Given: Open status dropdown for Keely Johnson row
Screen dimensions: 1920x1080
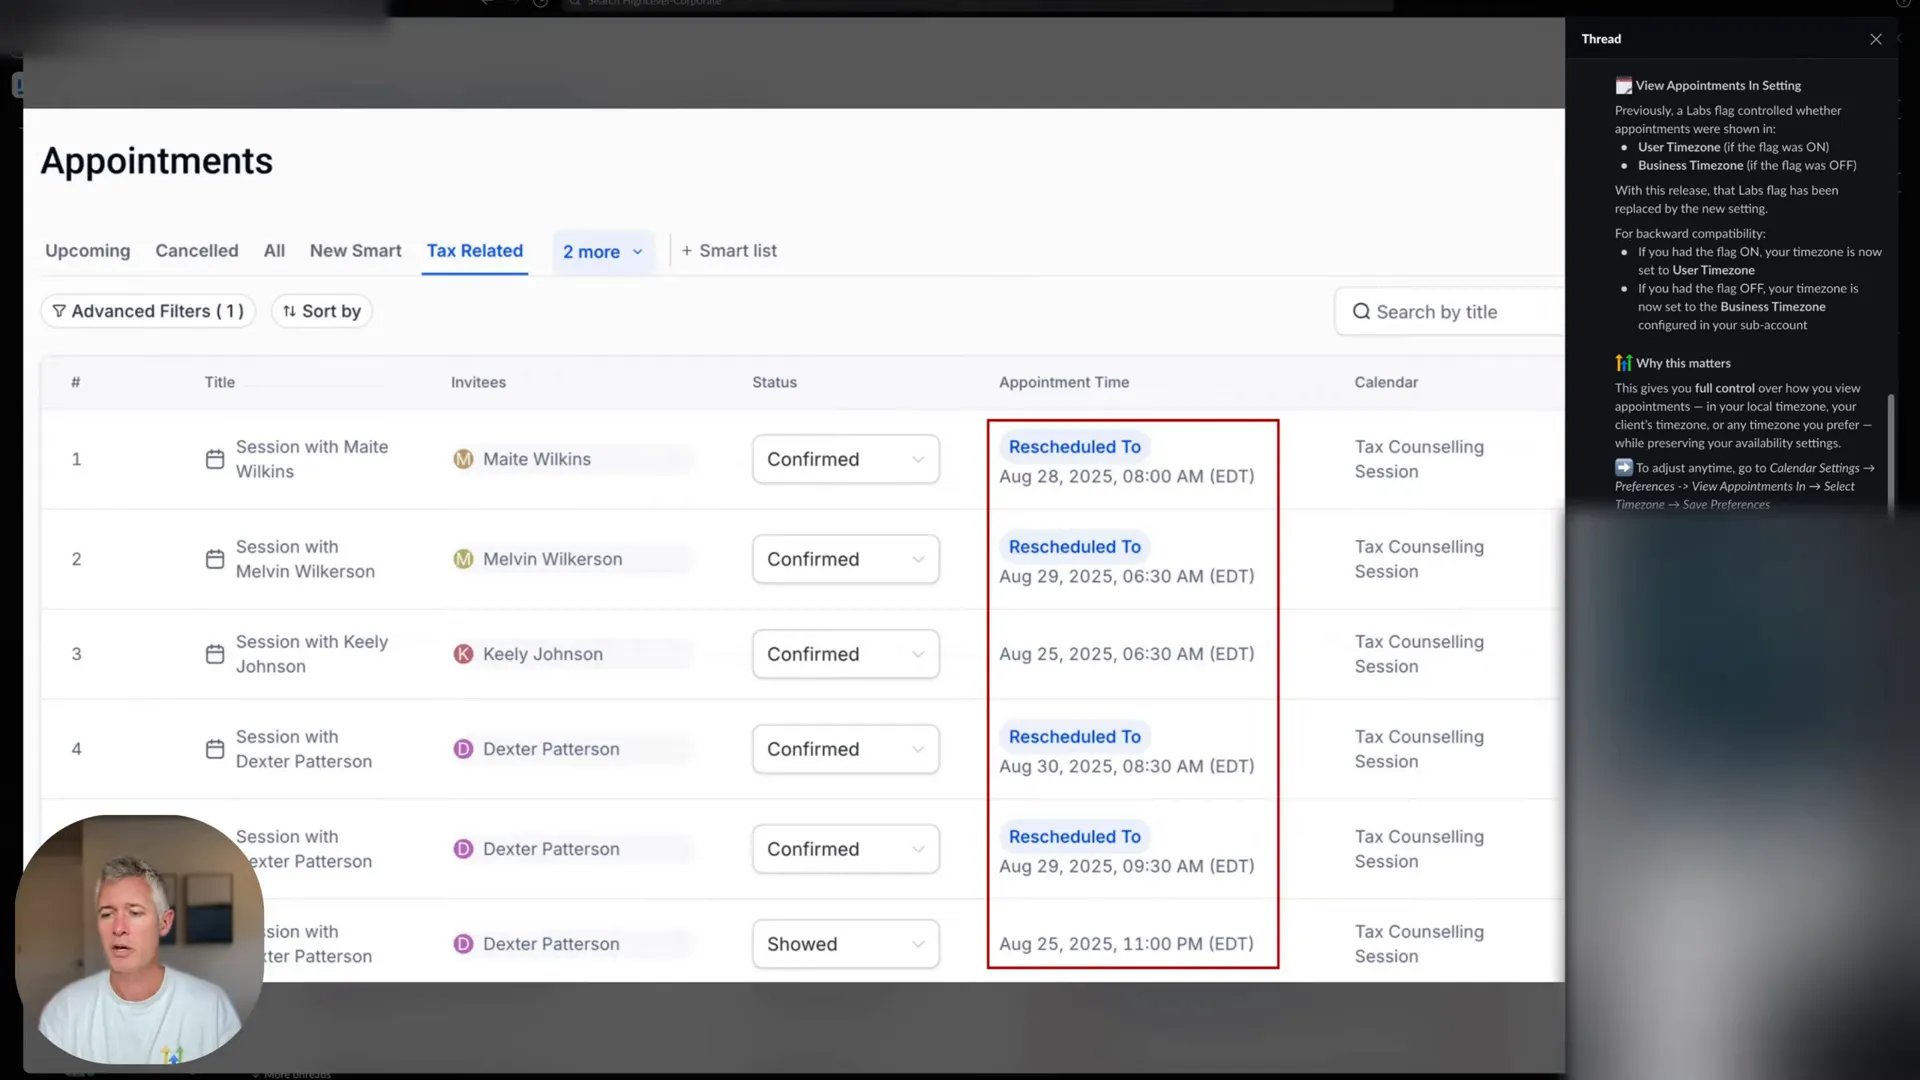Looking at the screenshot, I should [845, 654].
